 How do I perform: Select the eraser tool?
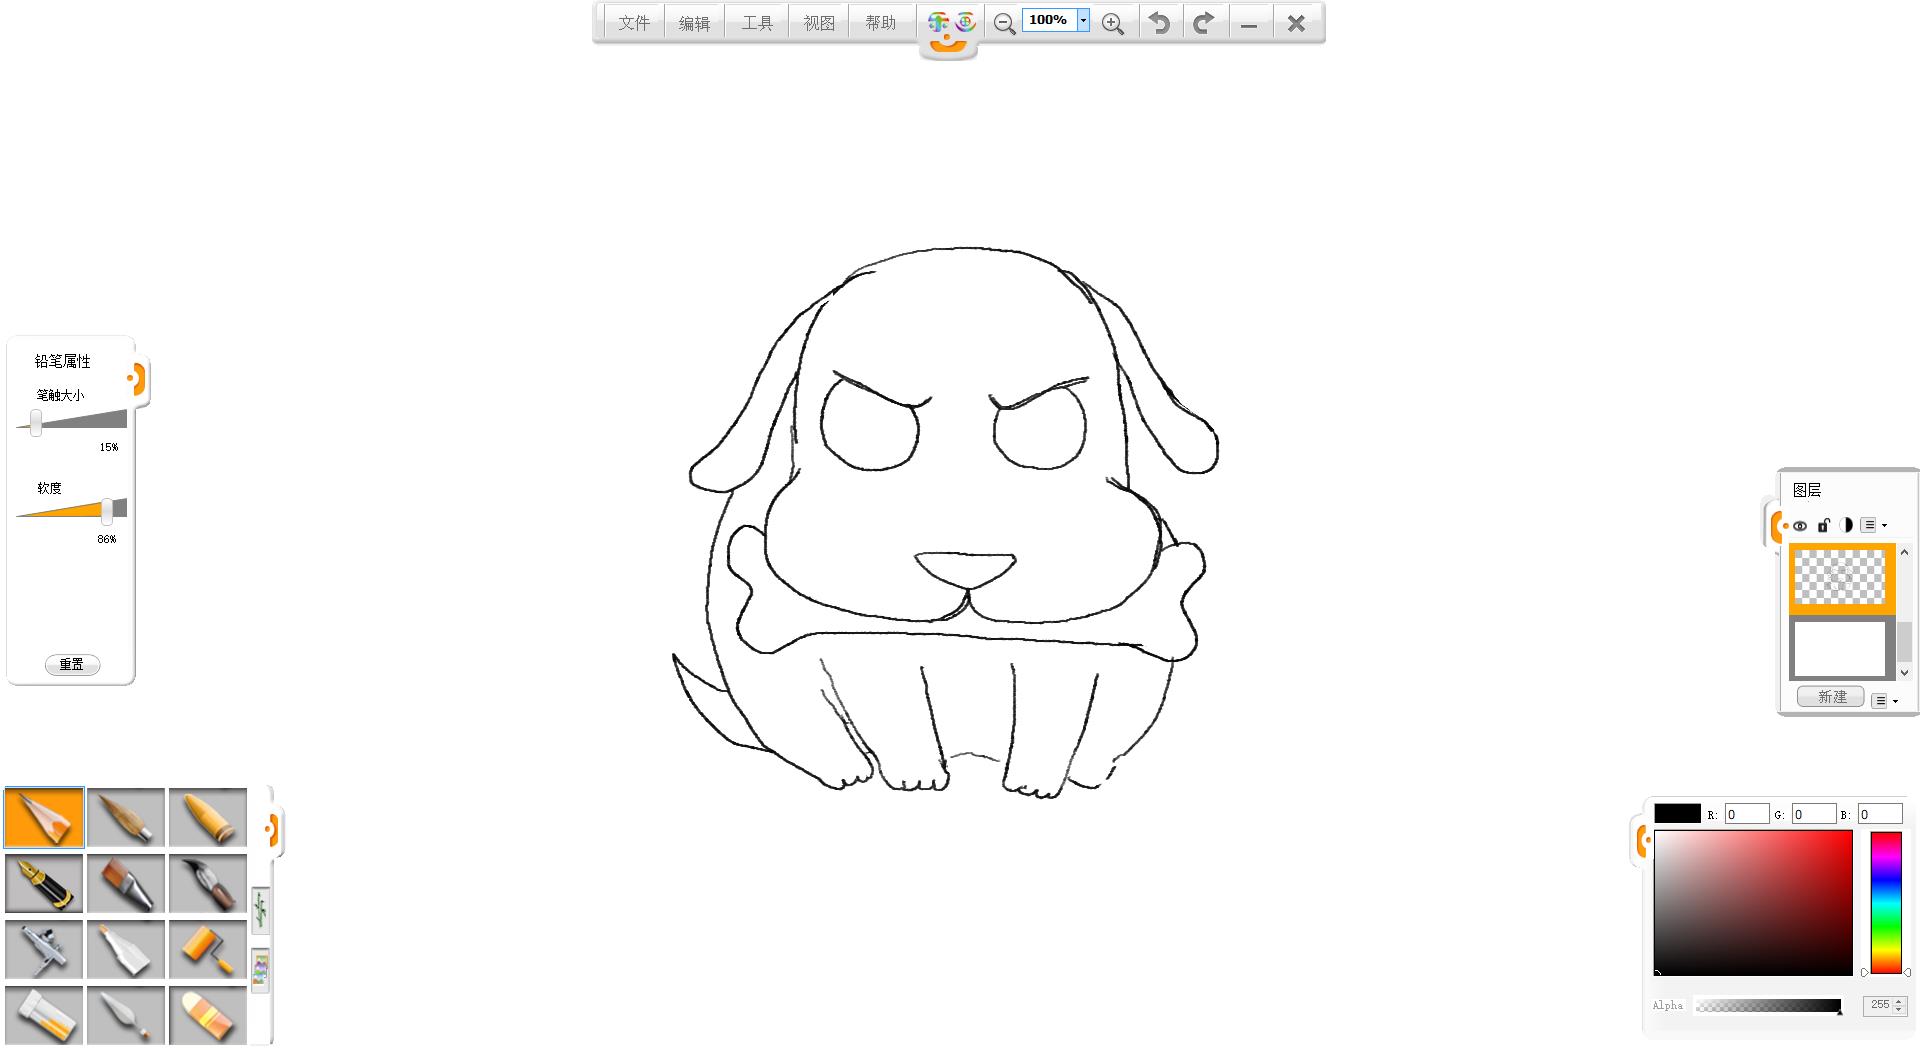click(208, 1015)
